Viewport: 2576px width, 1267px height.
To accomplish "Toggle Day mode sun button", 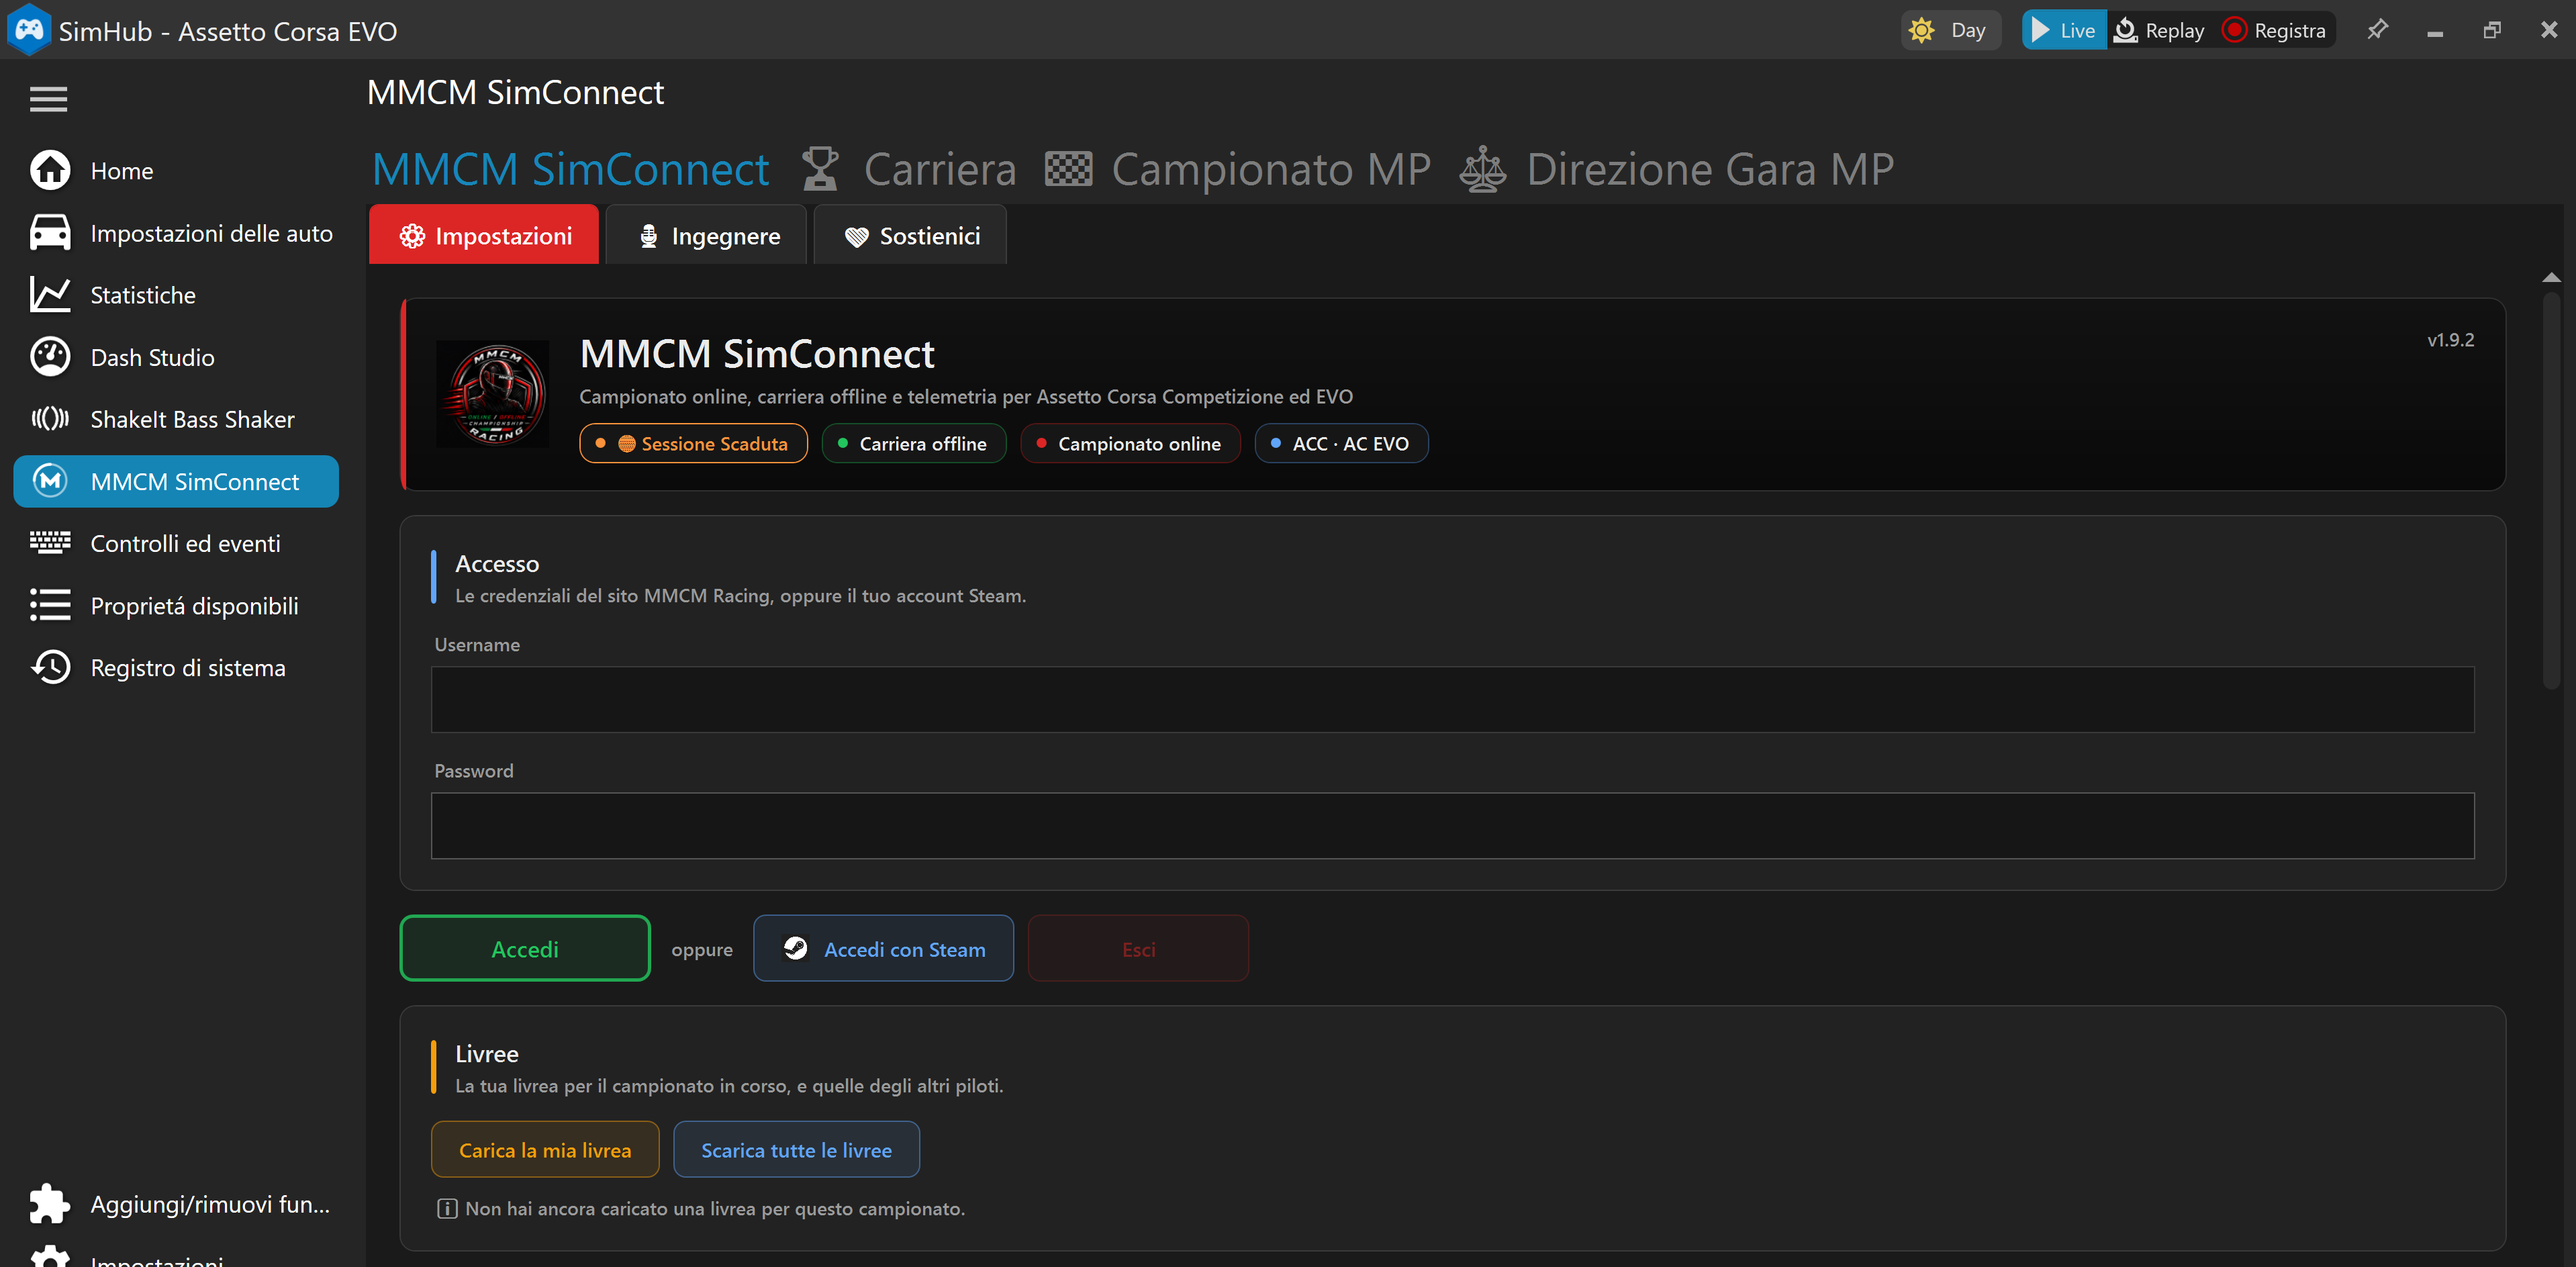I will 1950,30.
